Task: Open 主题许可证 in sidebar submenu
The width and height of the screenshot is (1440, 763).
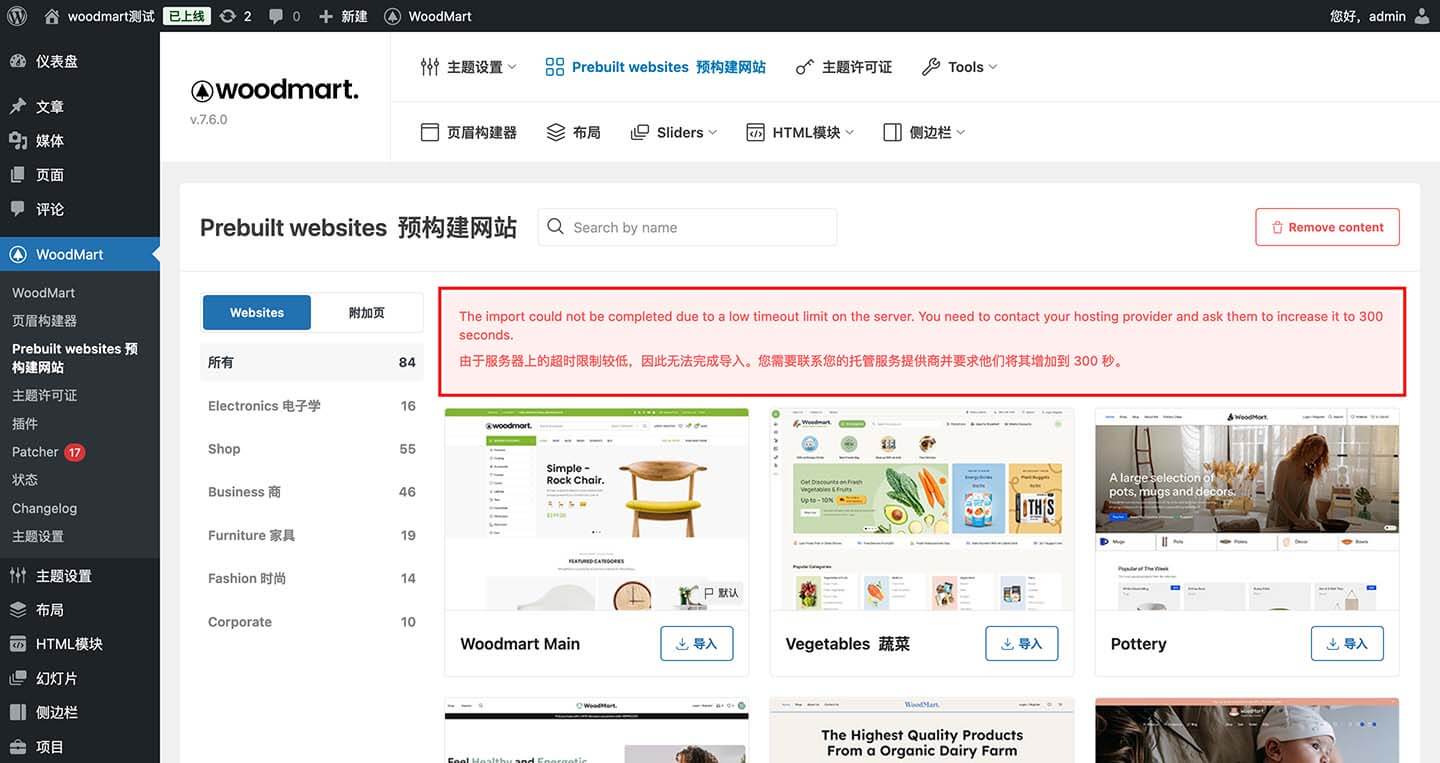Action: tap(44, 395)
